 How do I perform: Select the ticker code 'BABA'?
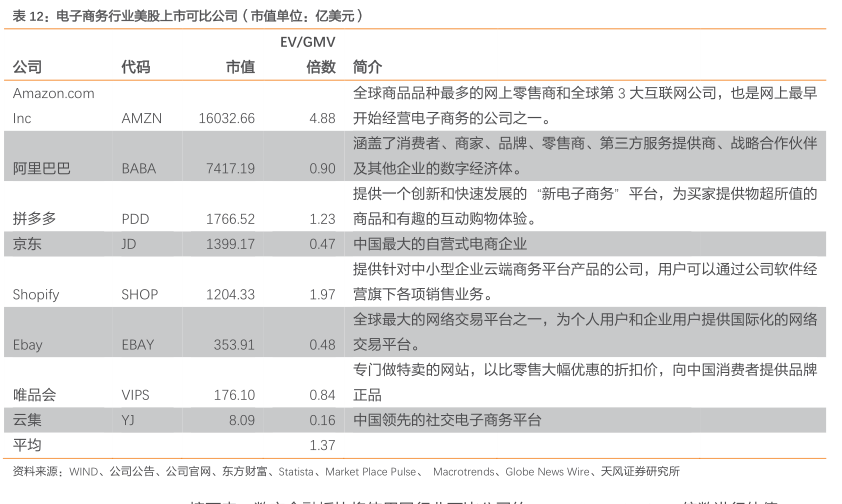coord(139,169)
